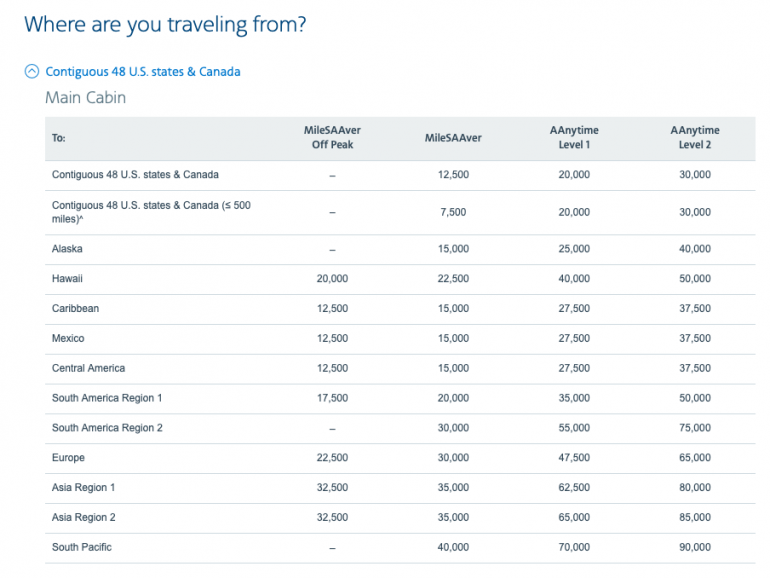The height and width of the screenshot is (578, 770).
Task: Click the Contiguous 48 U.S. states & Canada link
Action: [143, 72]
